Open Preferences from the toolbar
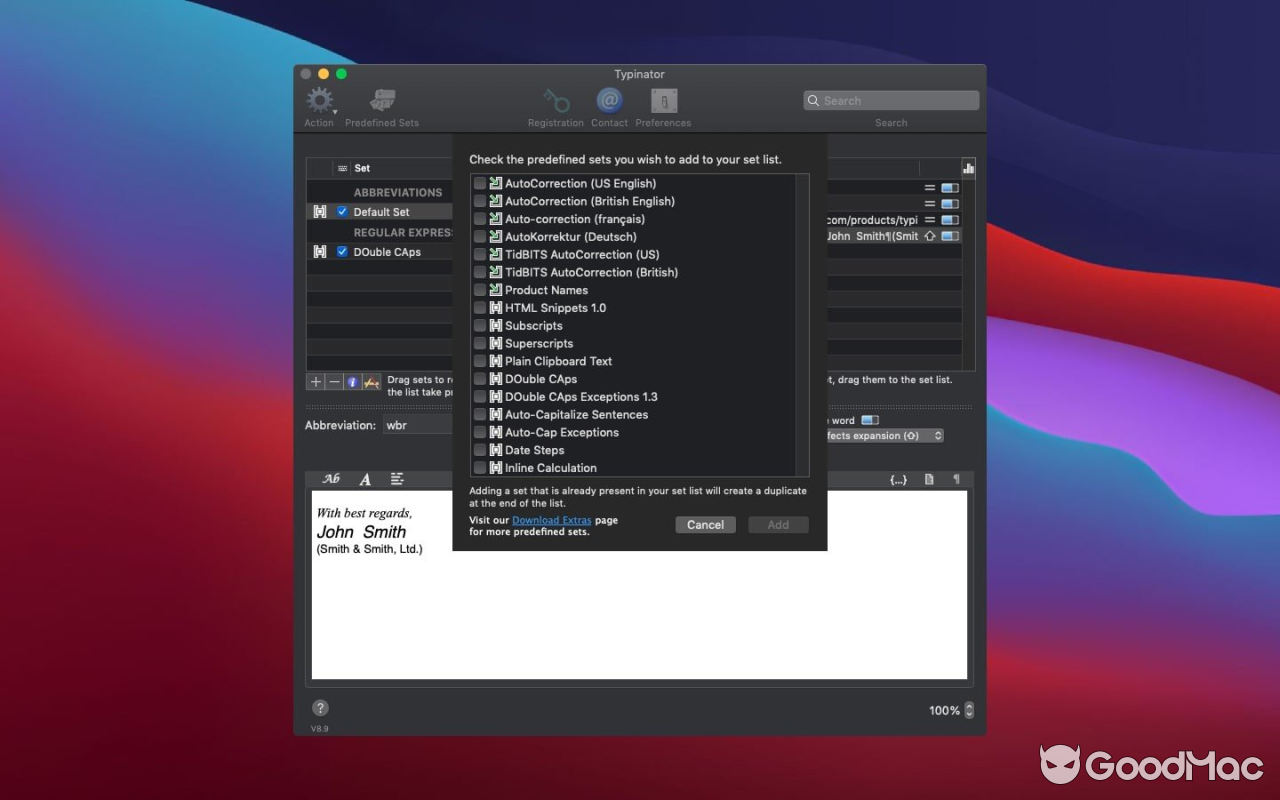1280x800 pixels. [x=663, y=102]
